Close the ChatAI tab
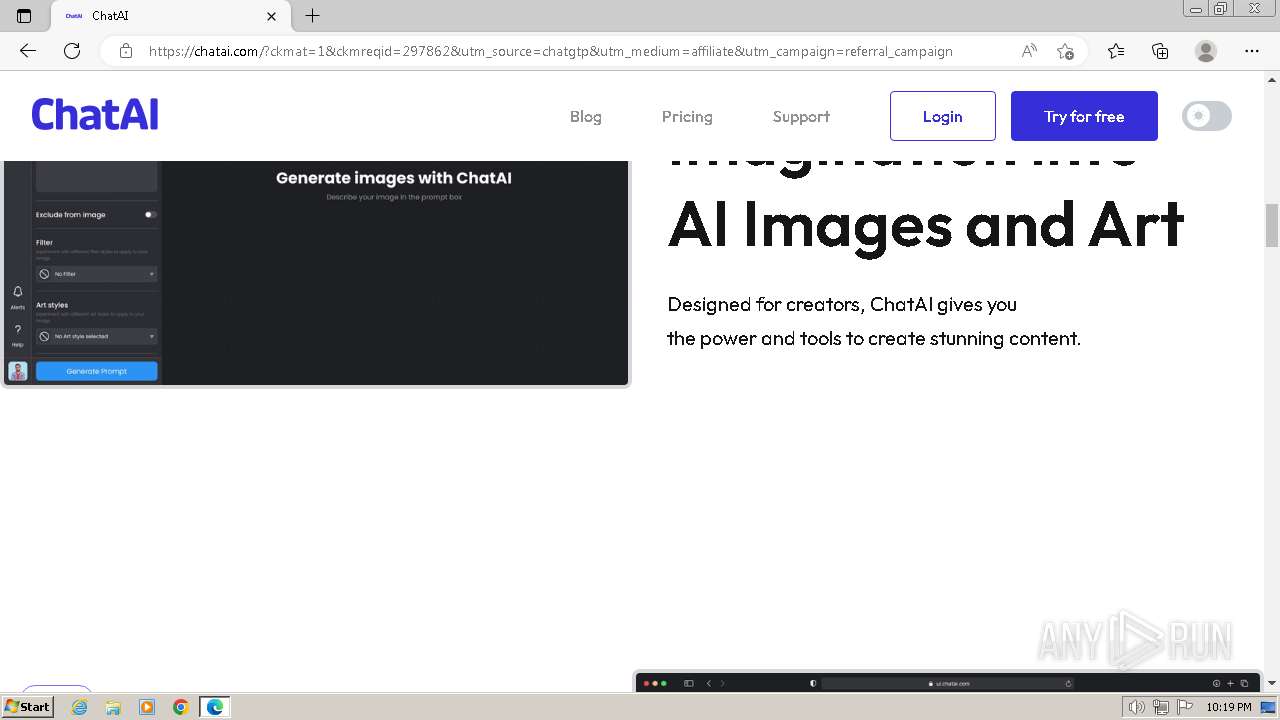This screenshot has width=1280, height=720. (x=272, y=16)
